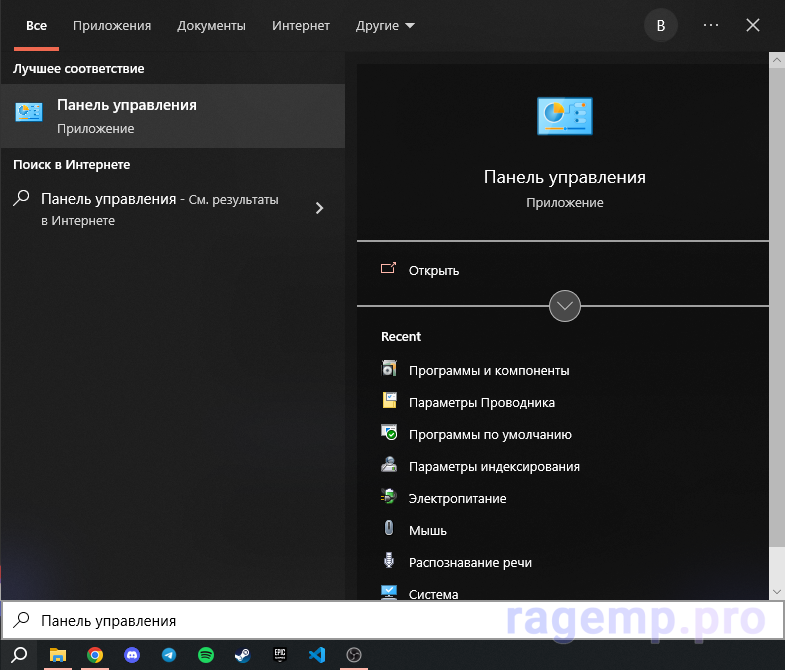
Task: Expand the actions list with the round chevron
Action: click(565, 306)
